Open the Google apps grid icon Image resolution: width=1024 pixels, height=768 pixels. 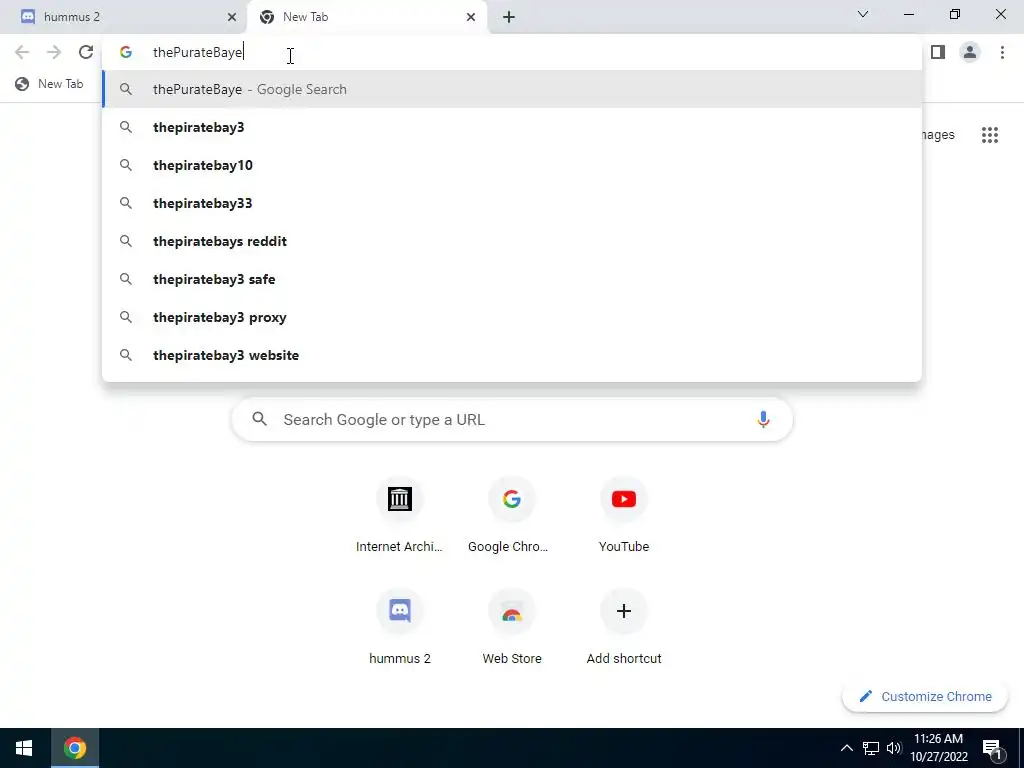point(989,135)
